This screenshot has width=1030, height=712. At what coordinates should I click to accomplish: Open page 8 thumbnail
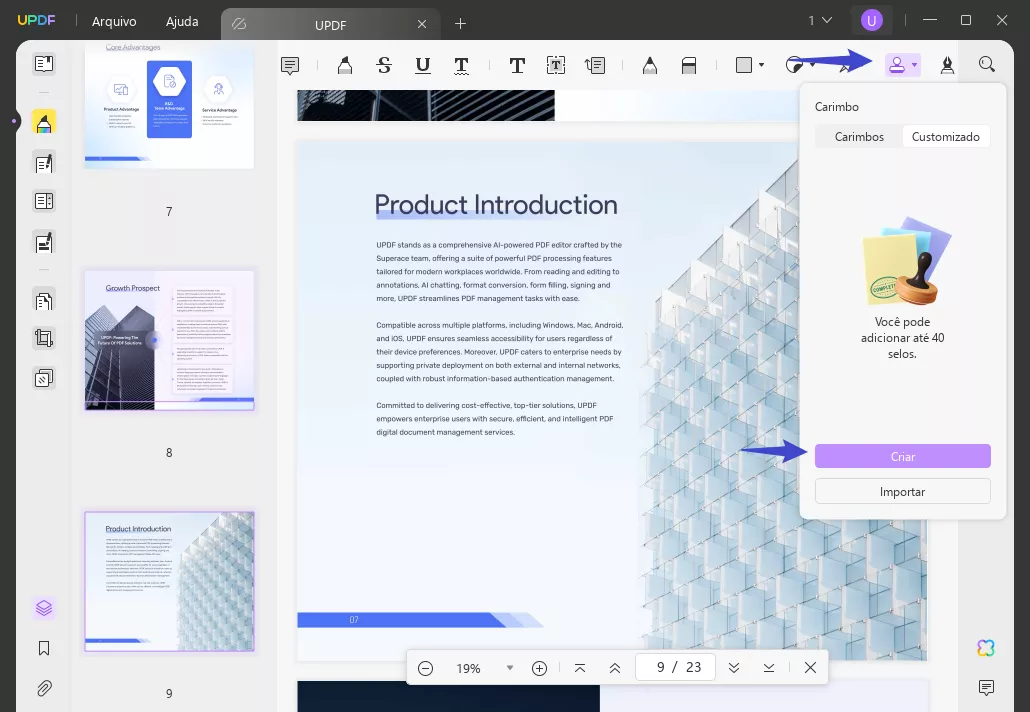pos(168,340)
